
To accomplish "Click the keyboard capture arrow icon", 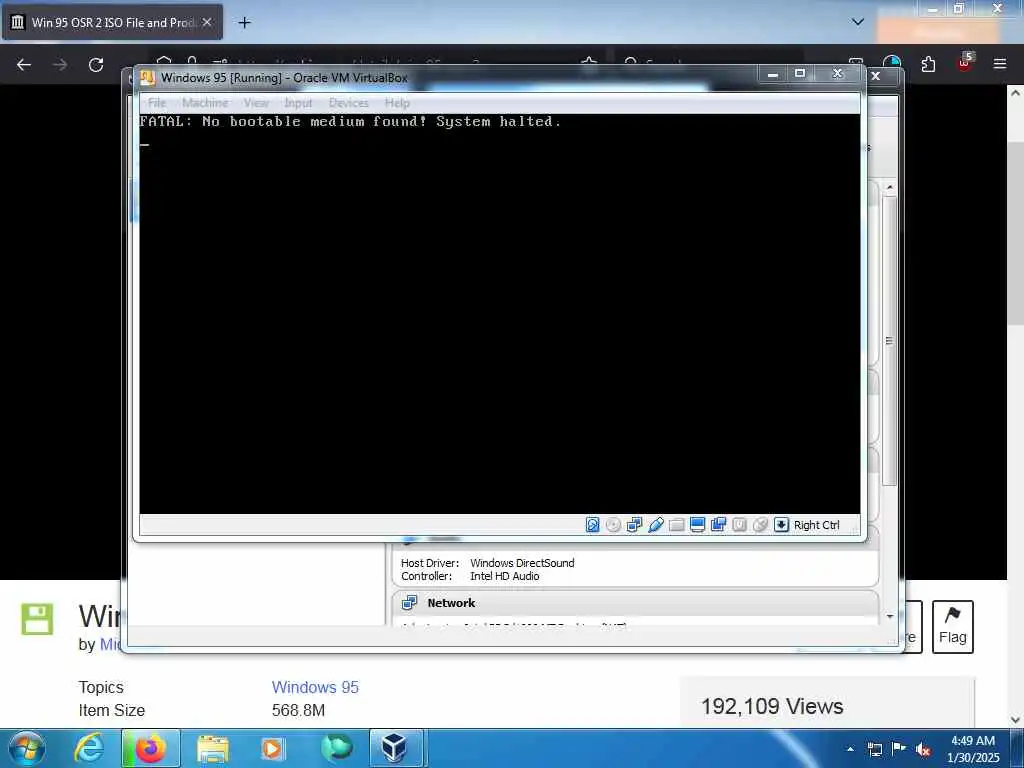I will pos(781,524).
